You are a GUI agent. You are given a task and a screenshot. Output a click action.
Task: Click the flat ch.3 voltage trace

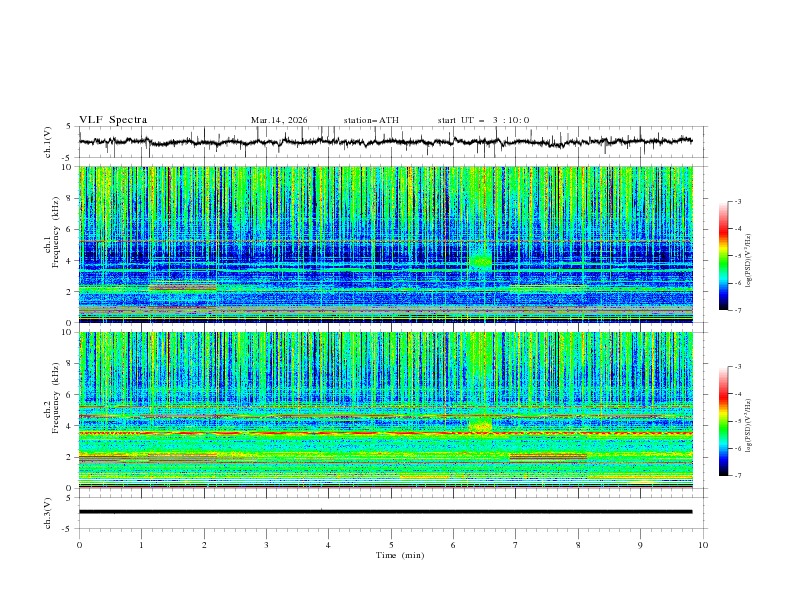(x=385, y=512)
